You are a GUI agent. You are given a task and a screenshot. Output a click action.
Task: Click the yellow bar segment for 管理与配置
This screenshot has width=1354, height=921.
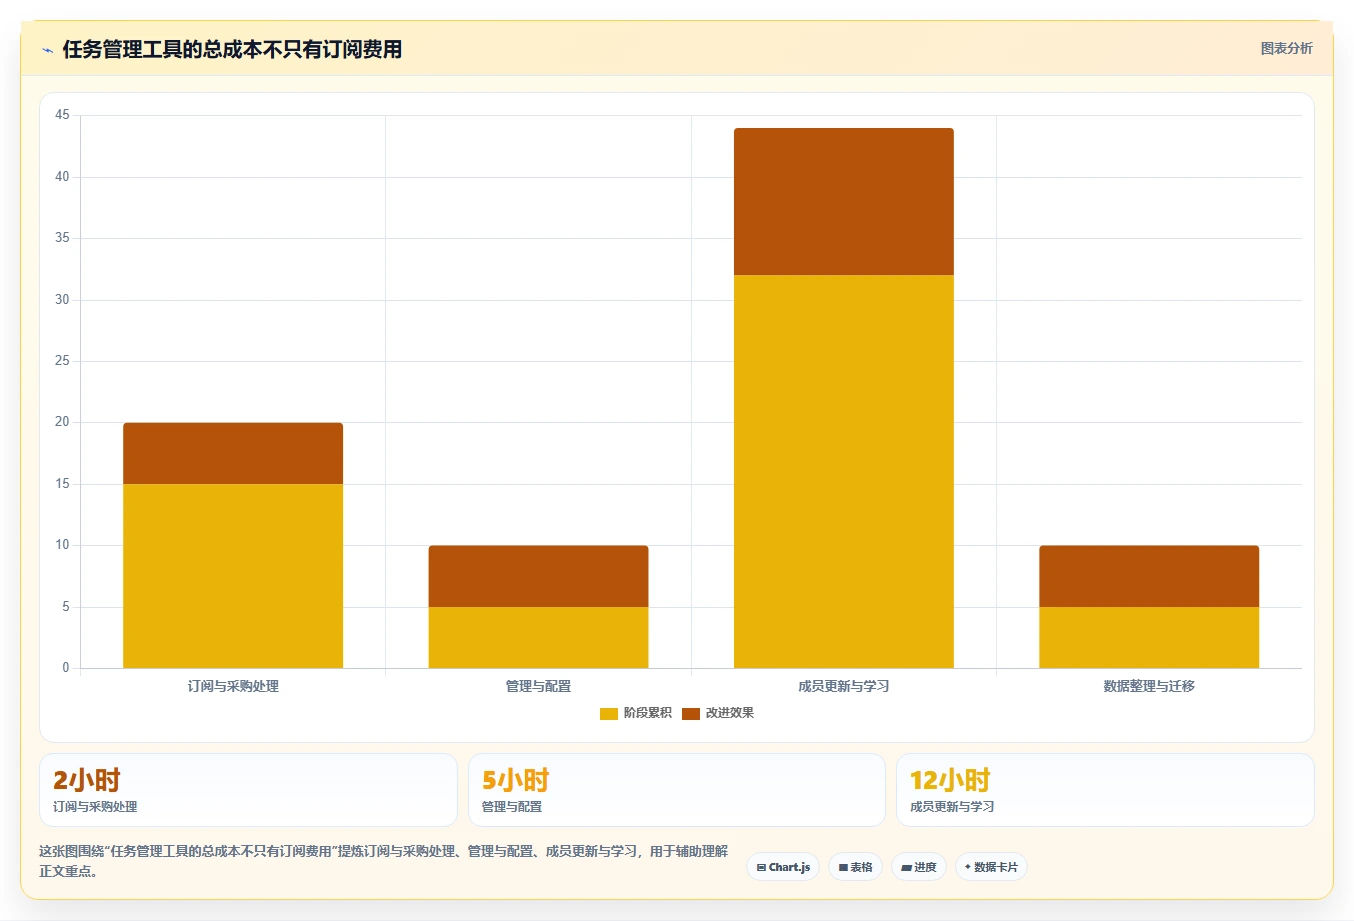(538, 637)
